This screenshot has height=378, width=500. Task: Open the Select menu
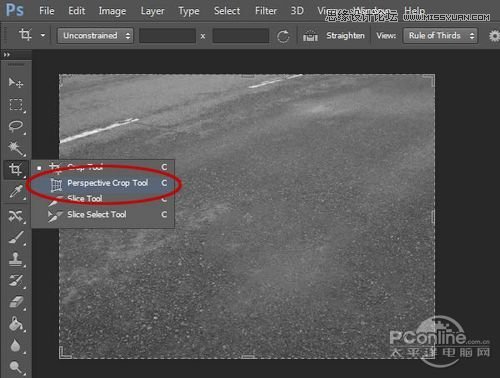pos(227,11)
